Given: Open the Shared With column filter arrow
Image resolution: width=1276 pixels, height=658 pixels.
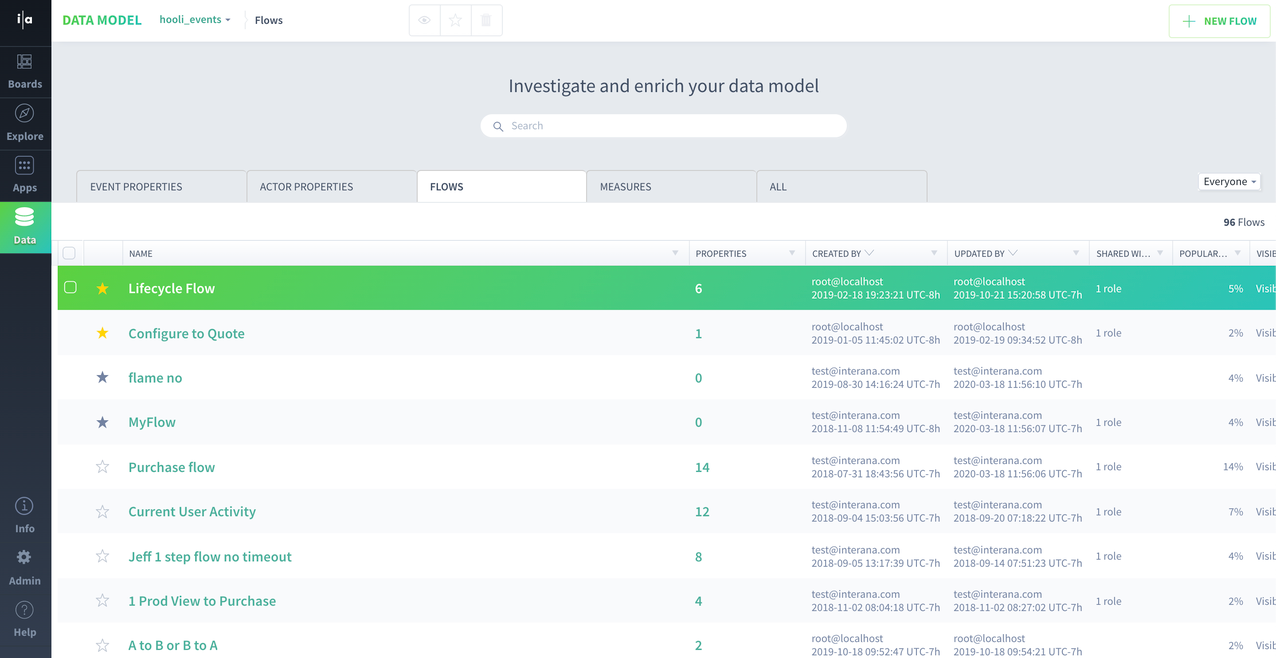Looking at the screenshot, I should [1160, 253].
